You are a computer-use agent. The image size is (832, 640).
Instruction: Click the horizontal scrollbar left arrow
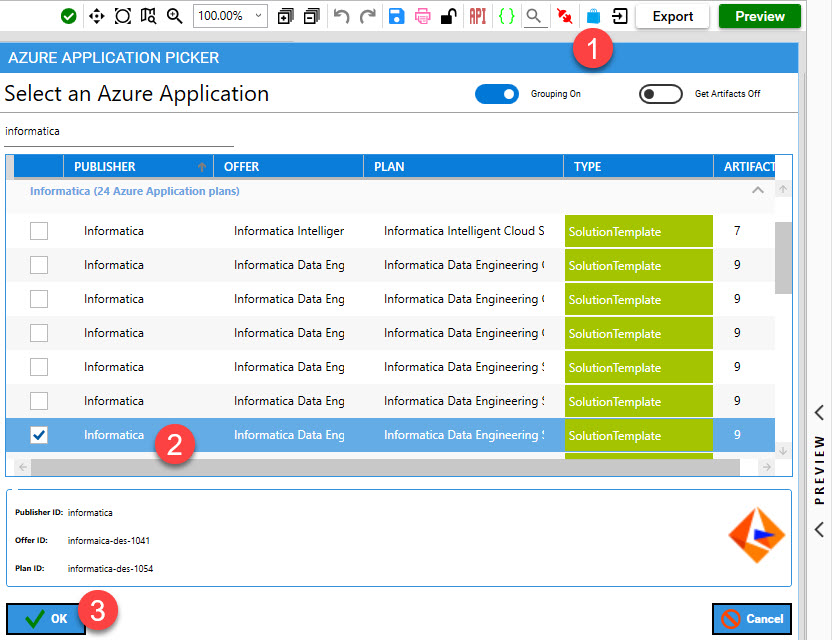coord(23,467)
